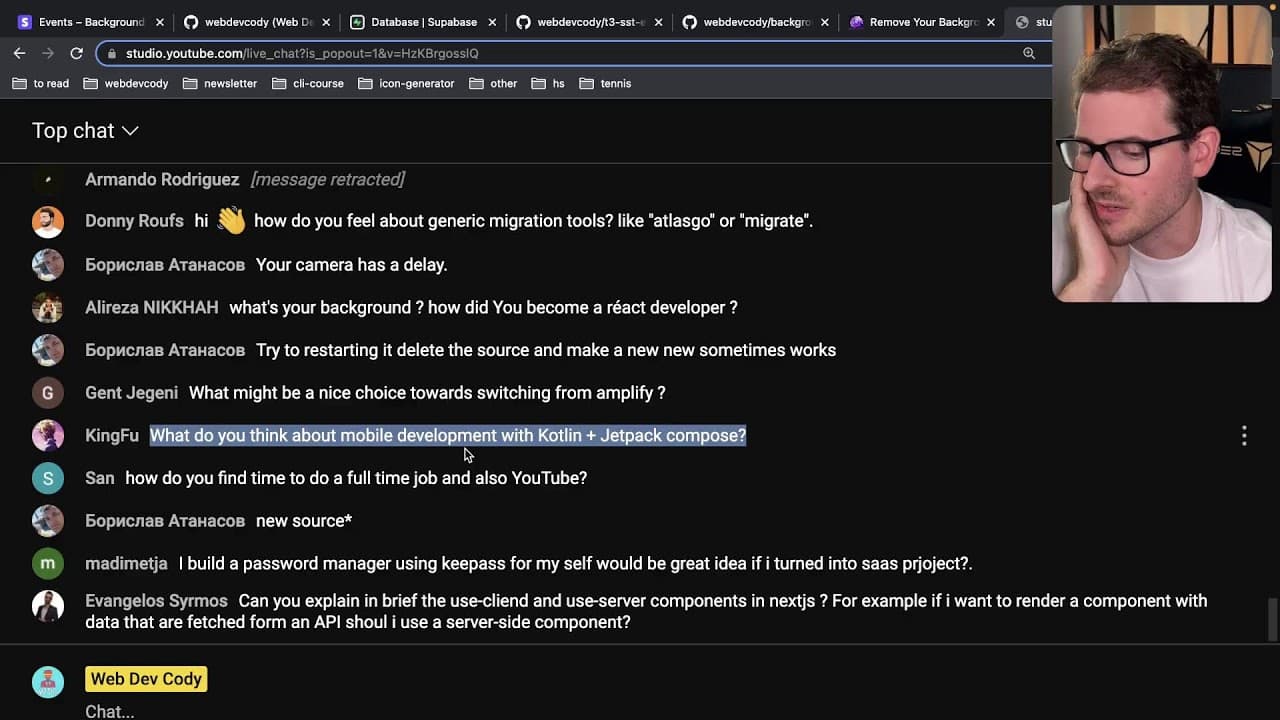
Task: Open the icon-generator bookmarks folder
Action: pos(406,84)
